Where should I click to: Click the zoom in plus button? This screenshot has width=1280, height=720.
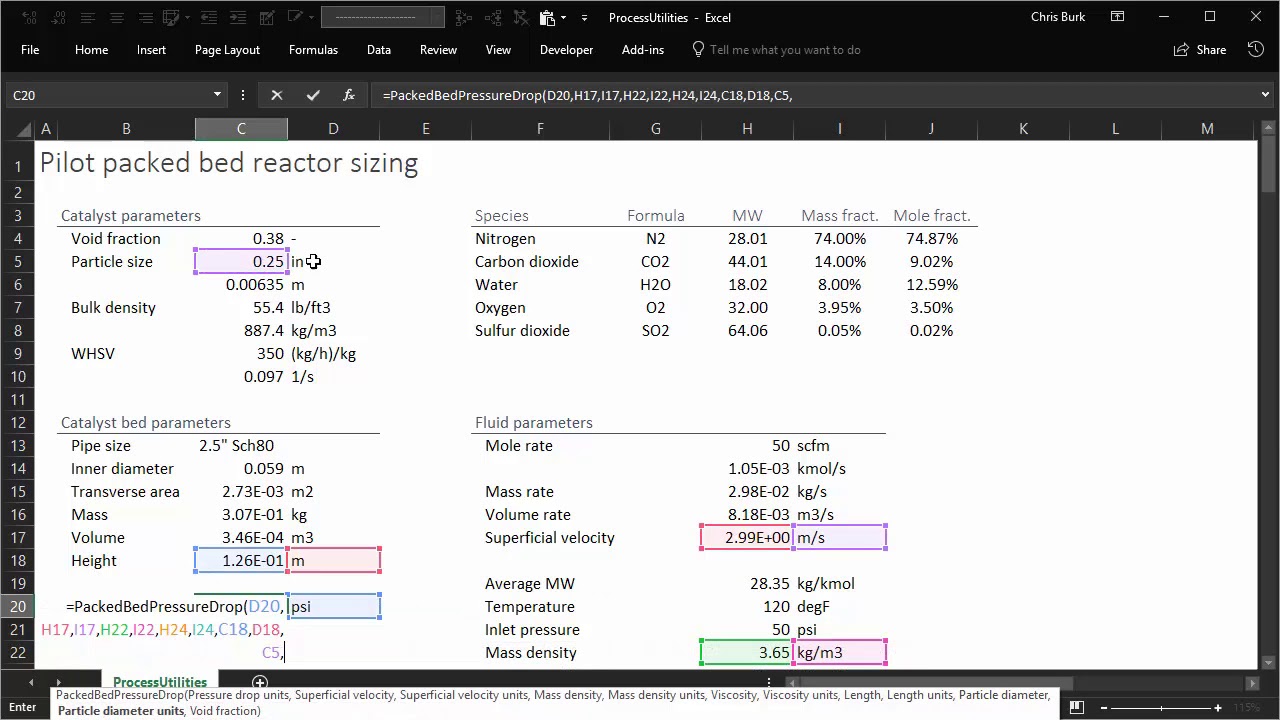[x=1217, y=708]
